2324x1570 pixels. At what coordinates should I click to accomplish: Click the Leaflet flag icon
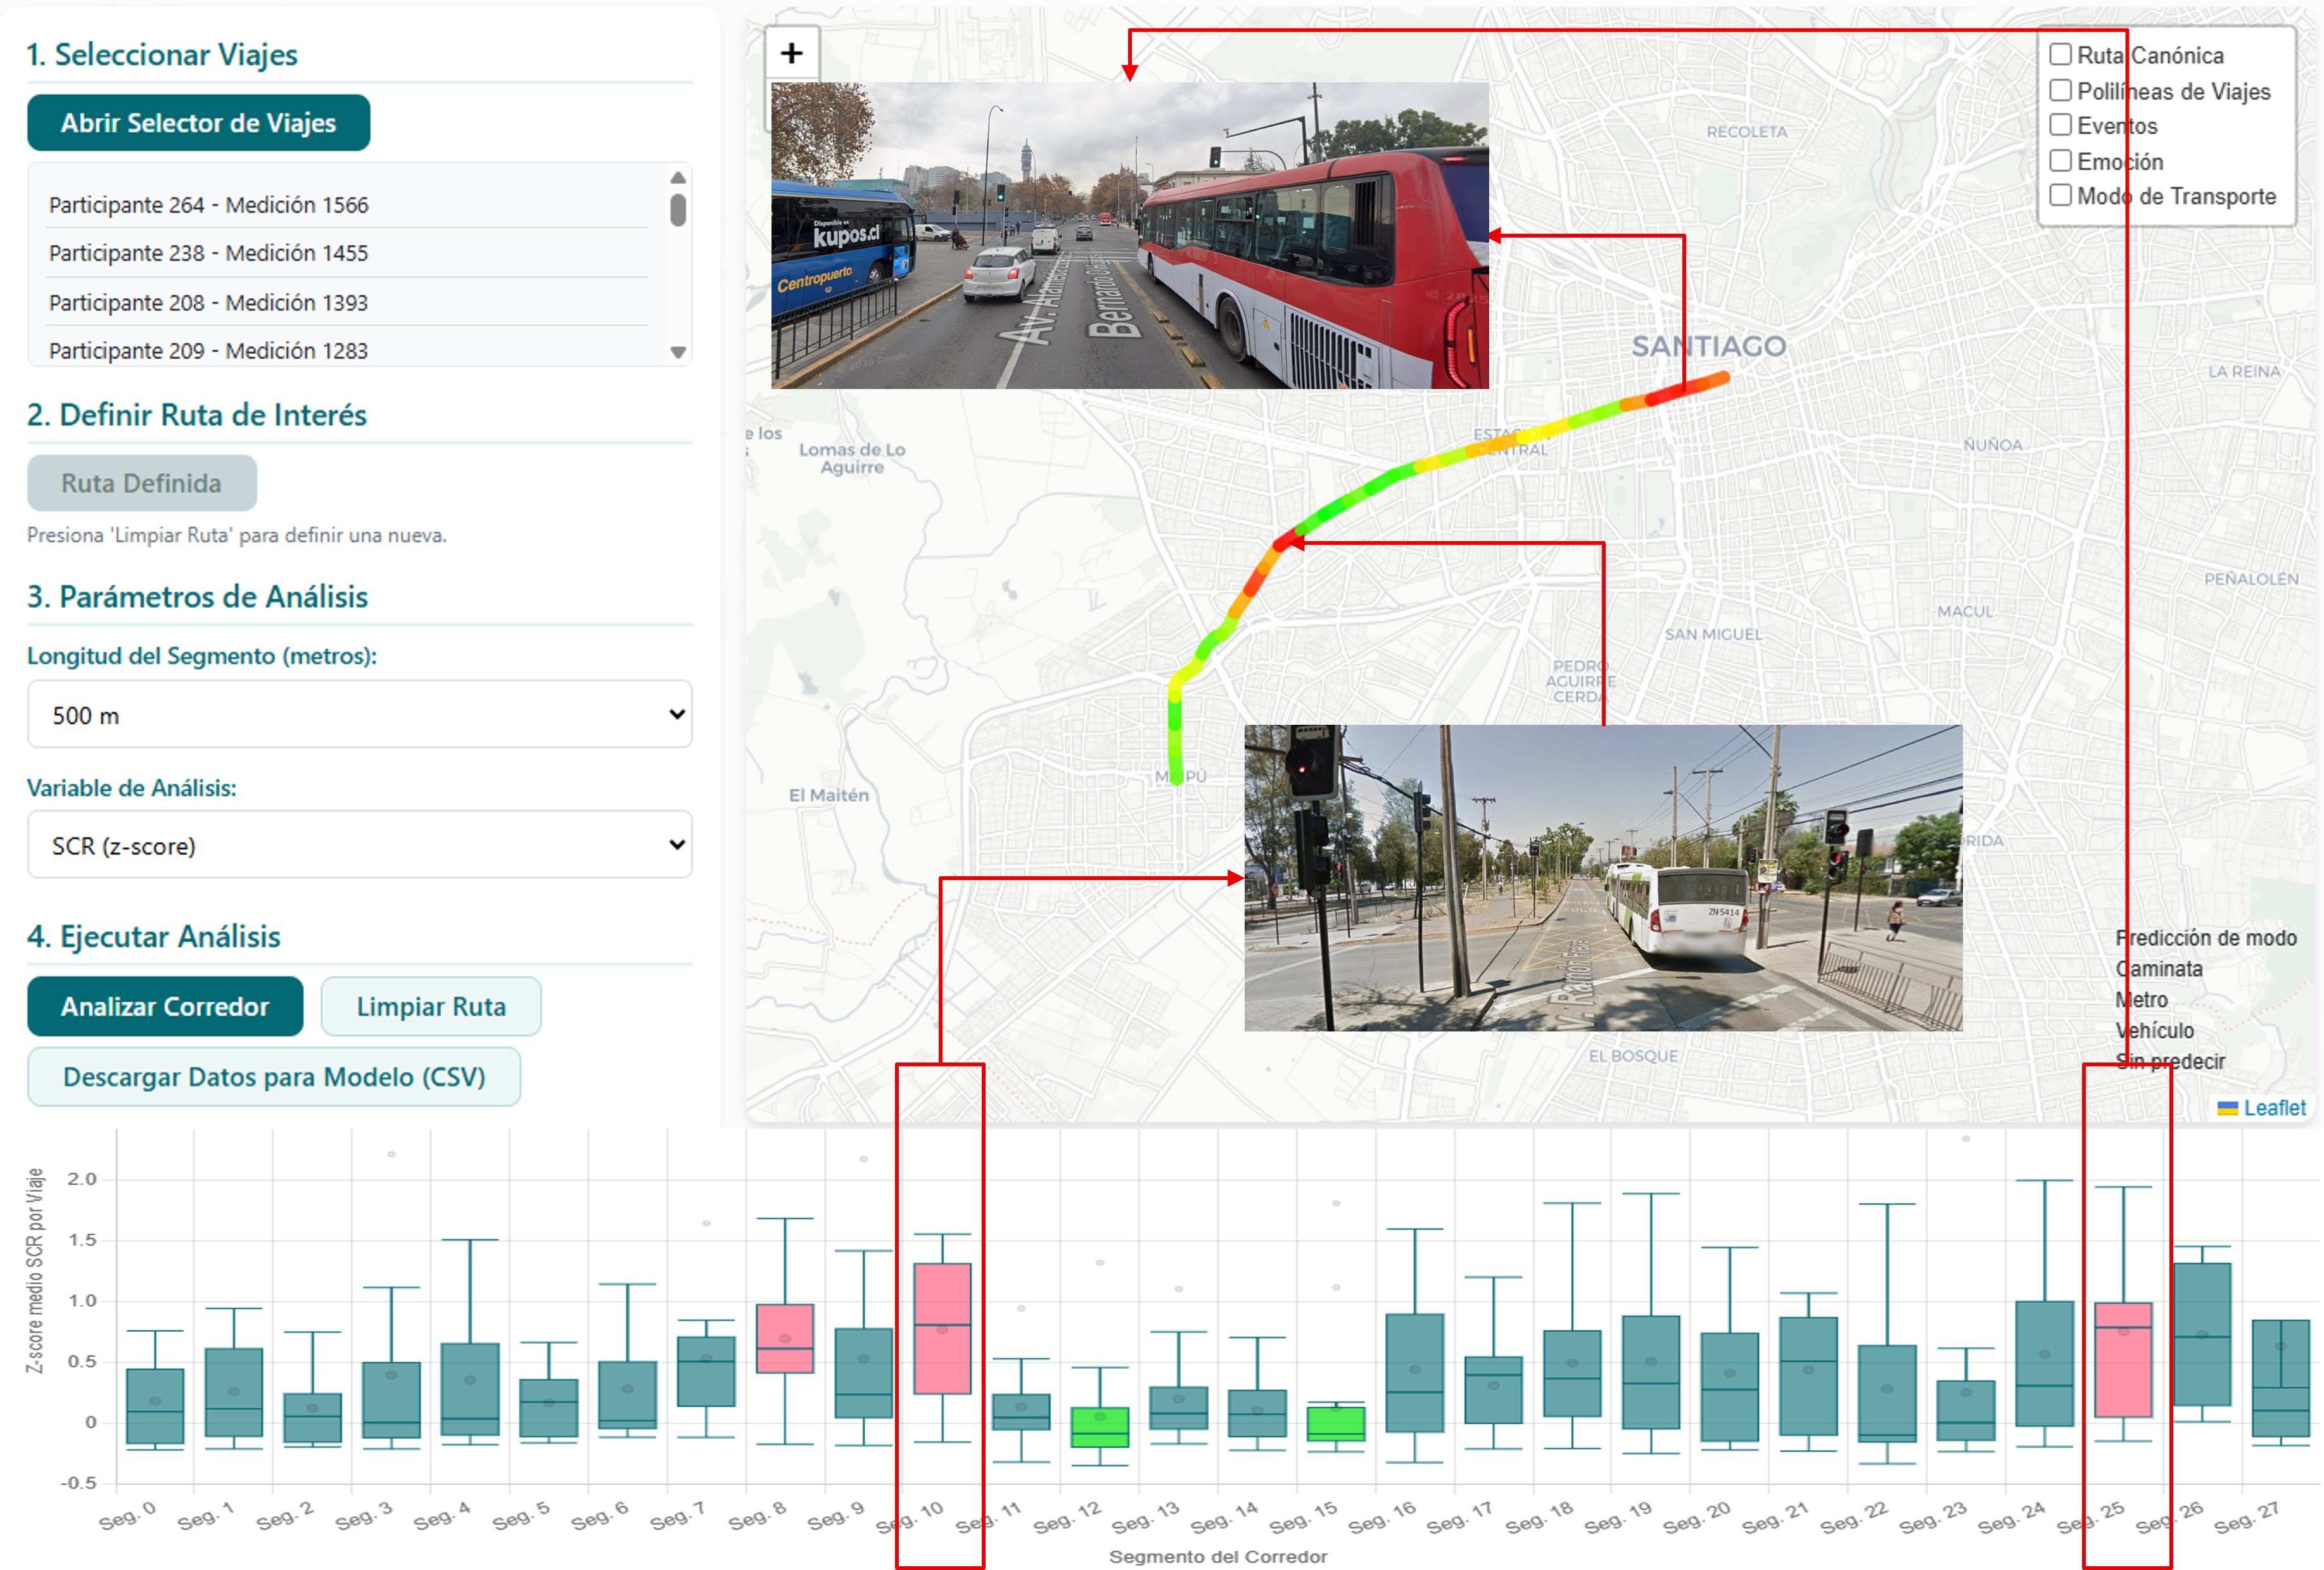coord(2227,1108)
